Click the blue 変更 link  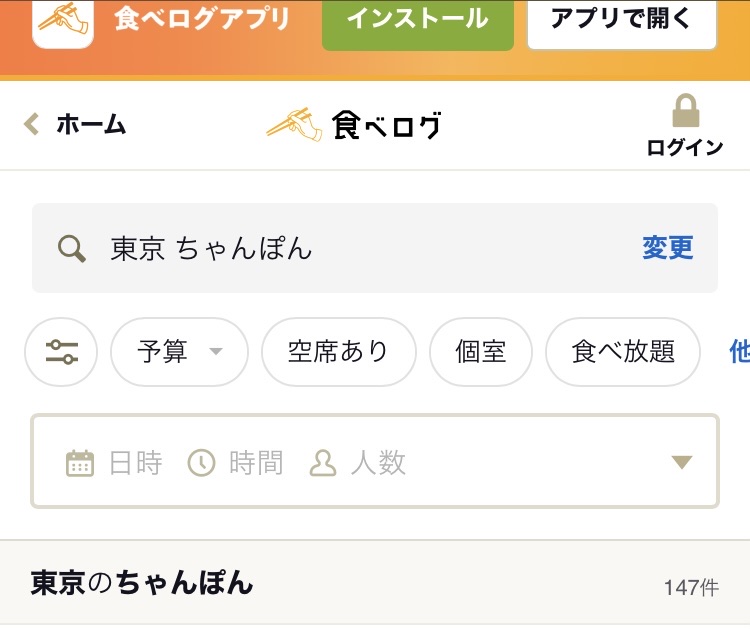[668, 248]
